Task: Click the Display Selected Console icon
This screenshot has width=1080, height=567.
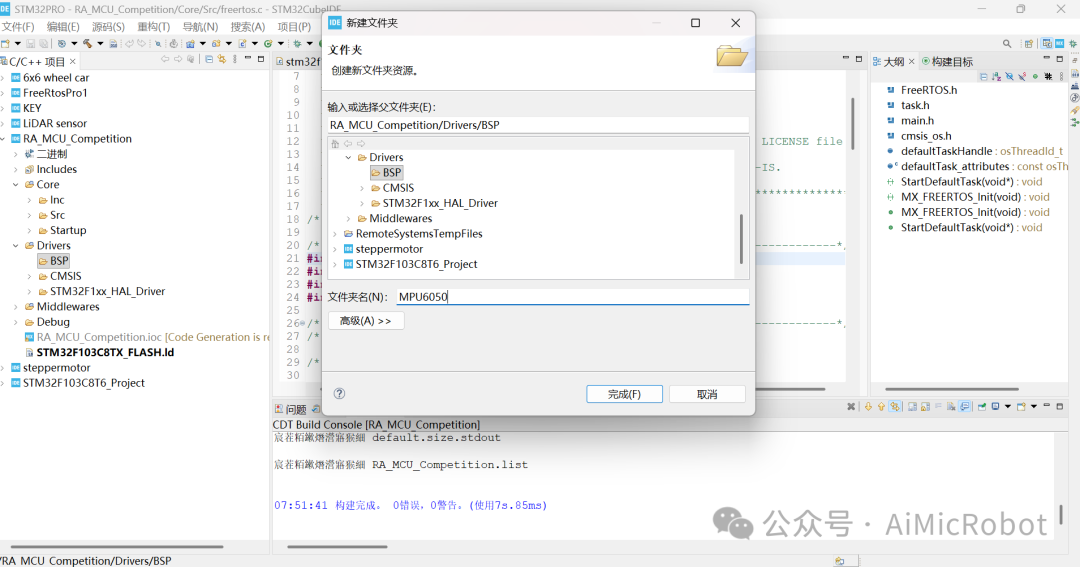Action: 995,406
